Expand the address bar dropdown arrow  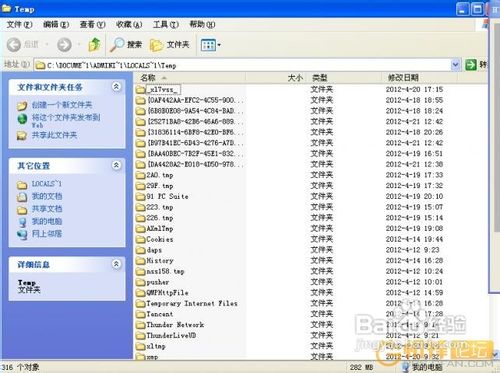[x=455, y=65]
